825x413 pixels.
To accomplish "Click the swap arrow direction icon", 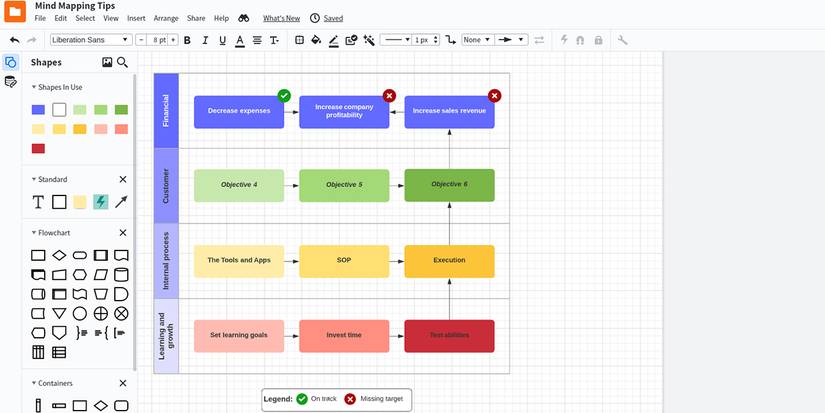I will tap(539, 40).
